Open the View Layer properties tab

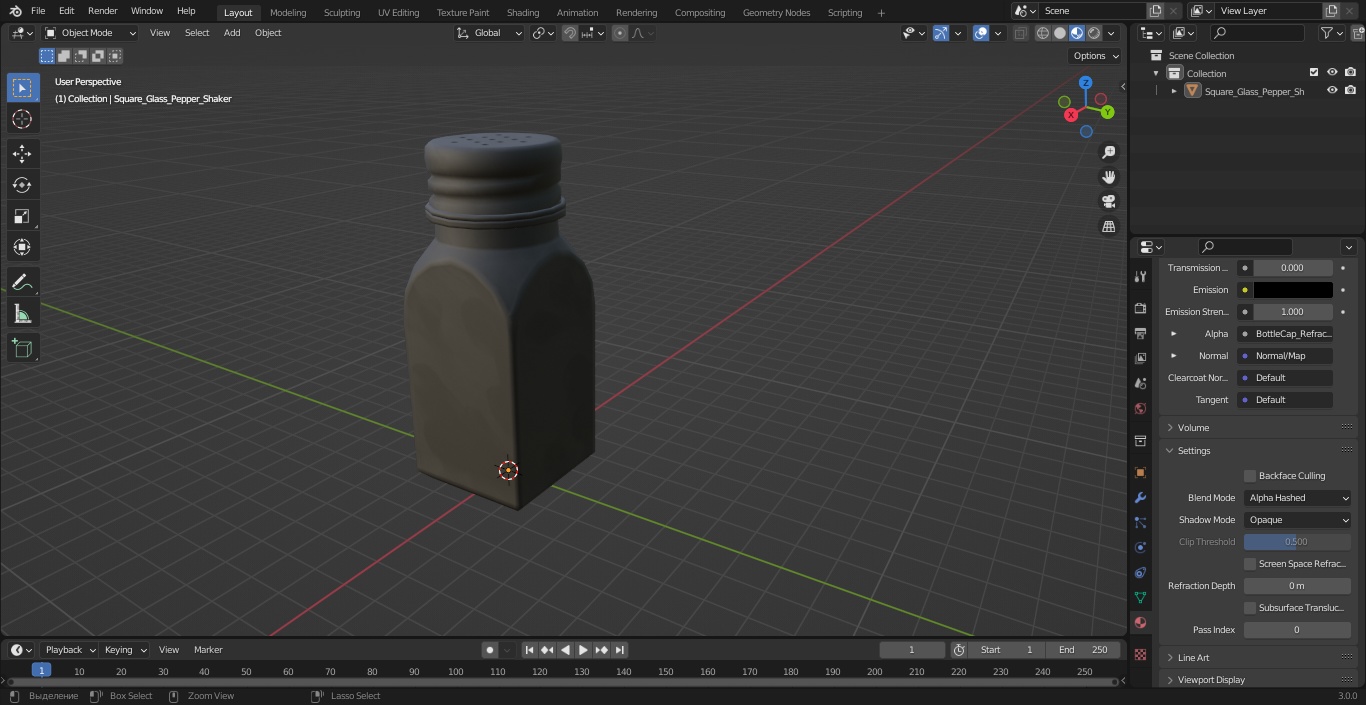[1140, 358]
